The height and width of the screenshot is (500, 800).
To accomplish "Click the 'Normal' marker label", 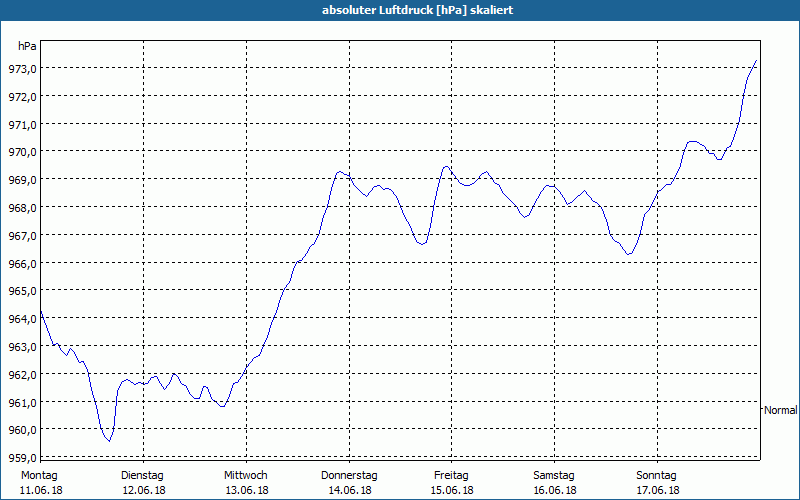I will pos(781,410).
